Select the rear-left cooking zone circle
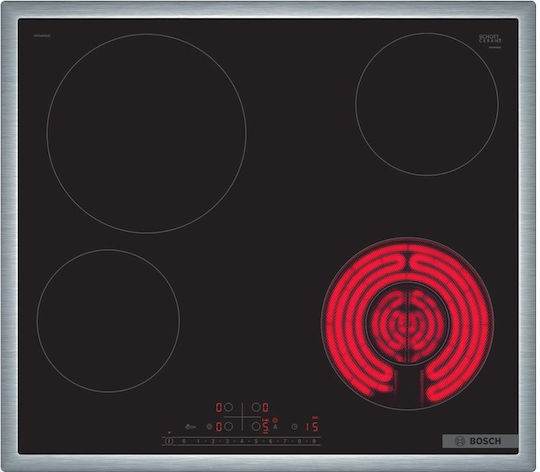This screenshot has width=540, height=472. click(228, 407)
